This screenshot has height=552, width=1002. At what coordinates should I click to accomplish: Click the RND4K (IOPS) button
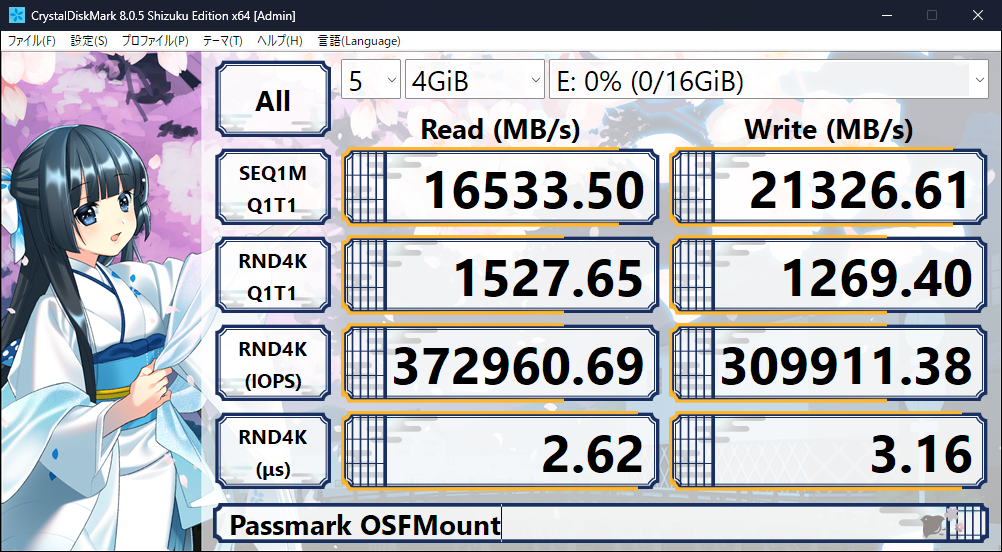coord(273,364)
